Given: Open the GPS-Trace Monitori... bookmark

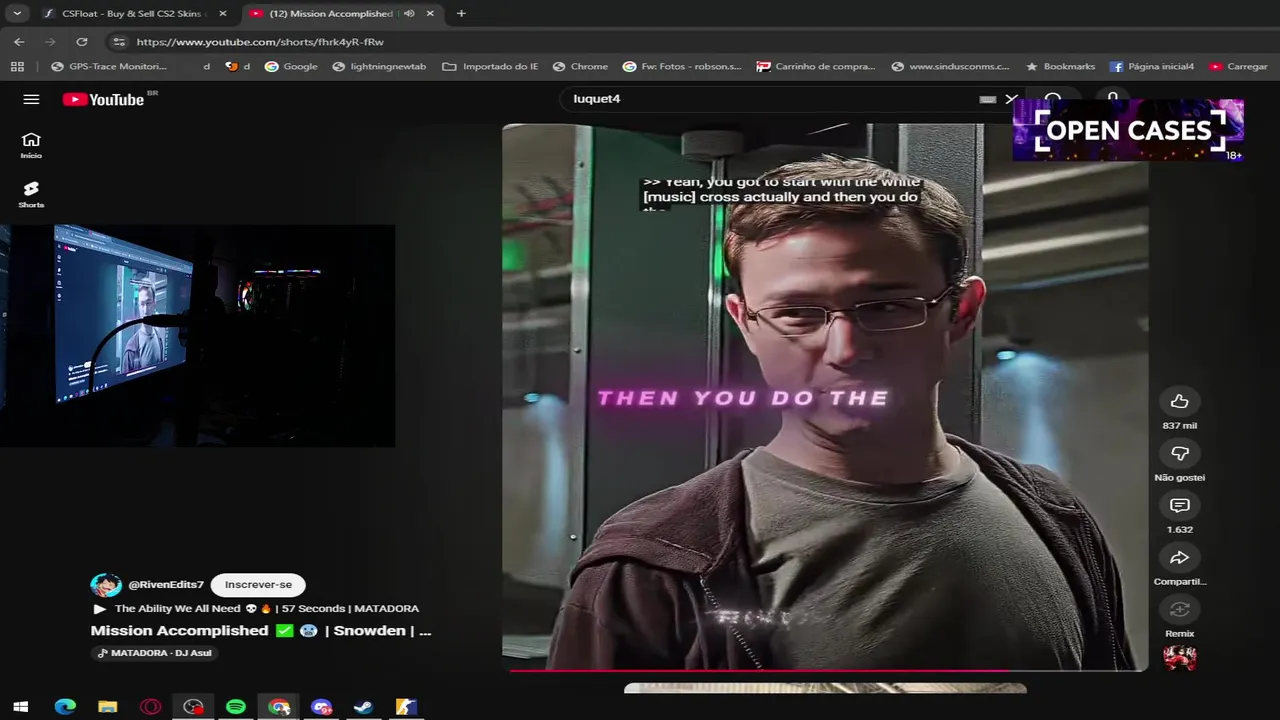Looking at the screenshot, I should coord(108,66).
